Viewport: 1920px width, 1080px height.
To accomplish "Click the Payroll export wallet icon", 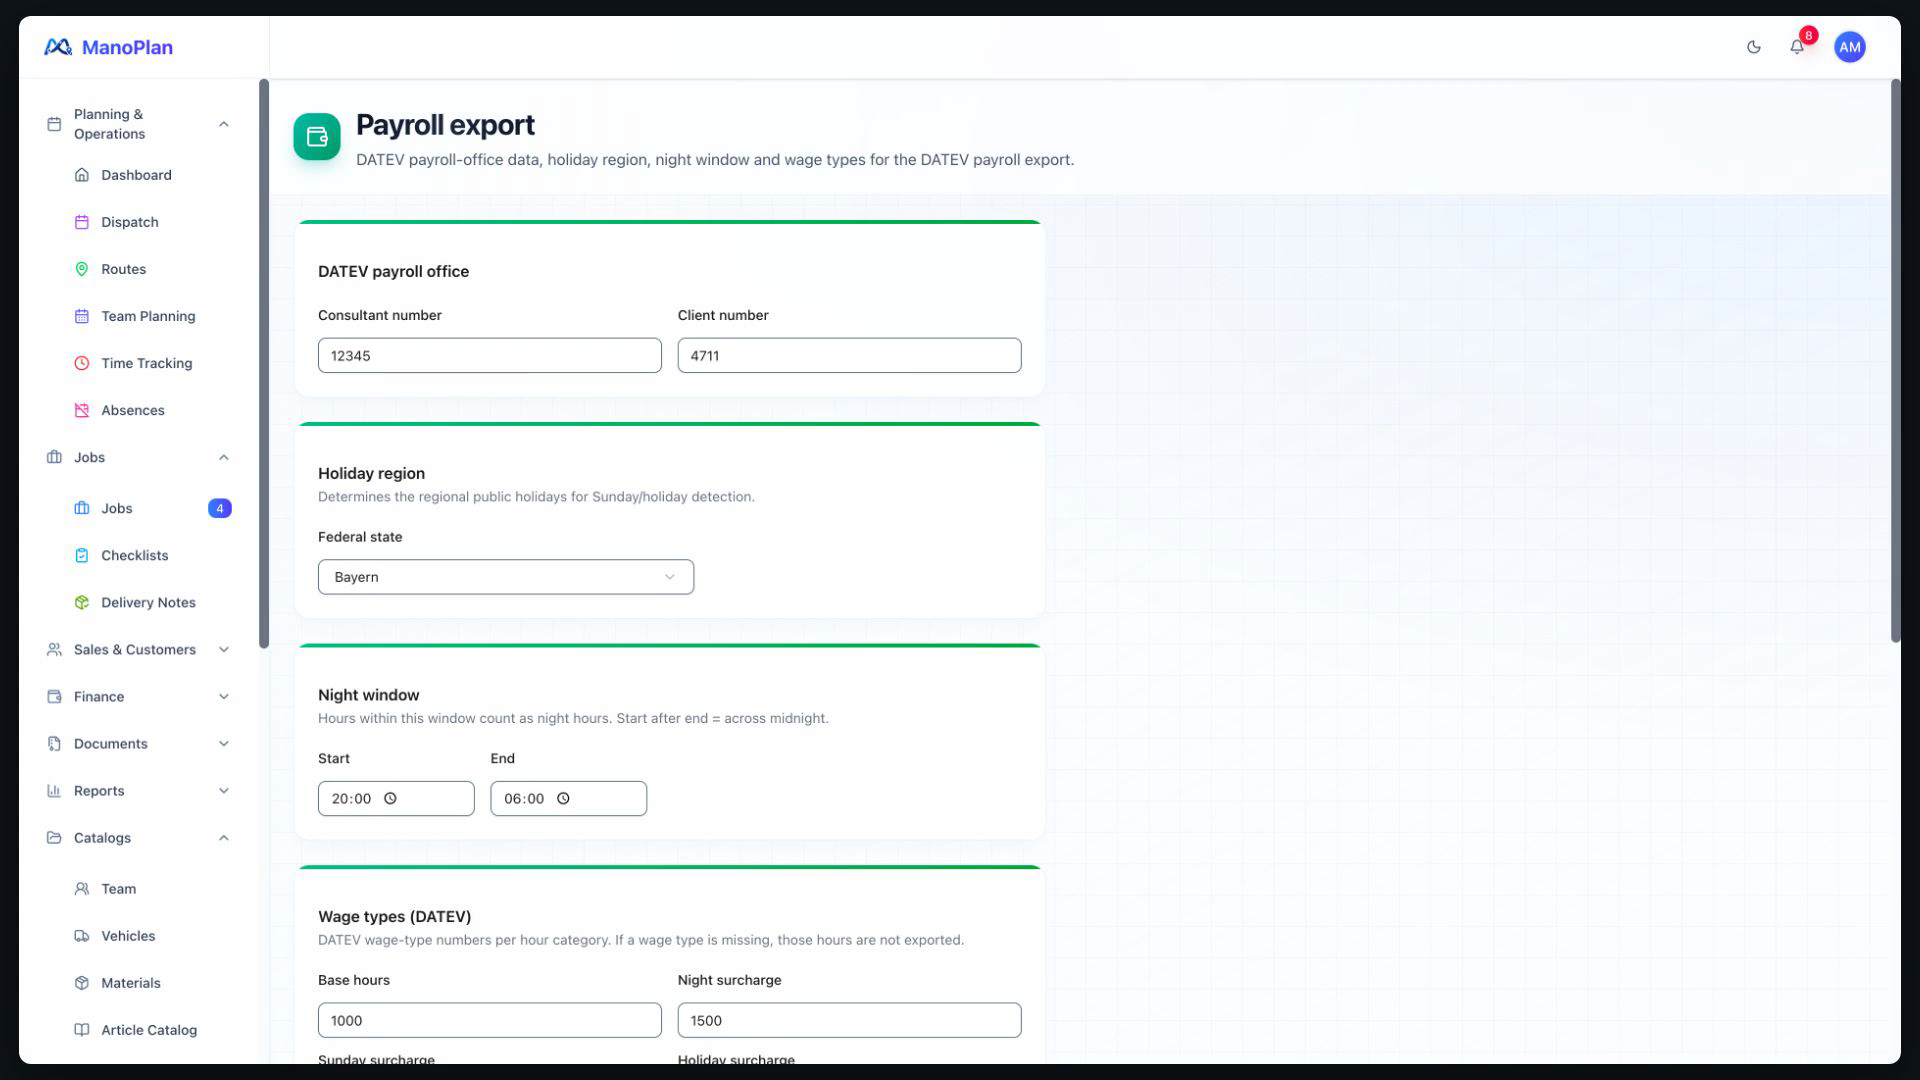I will 317,137.
